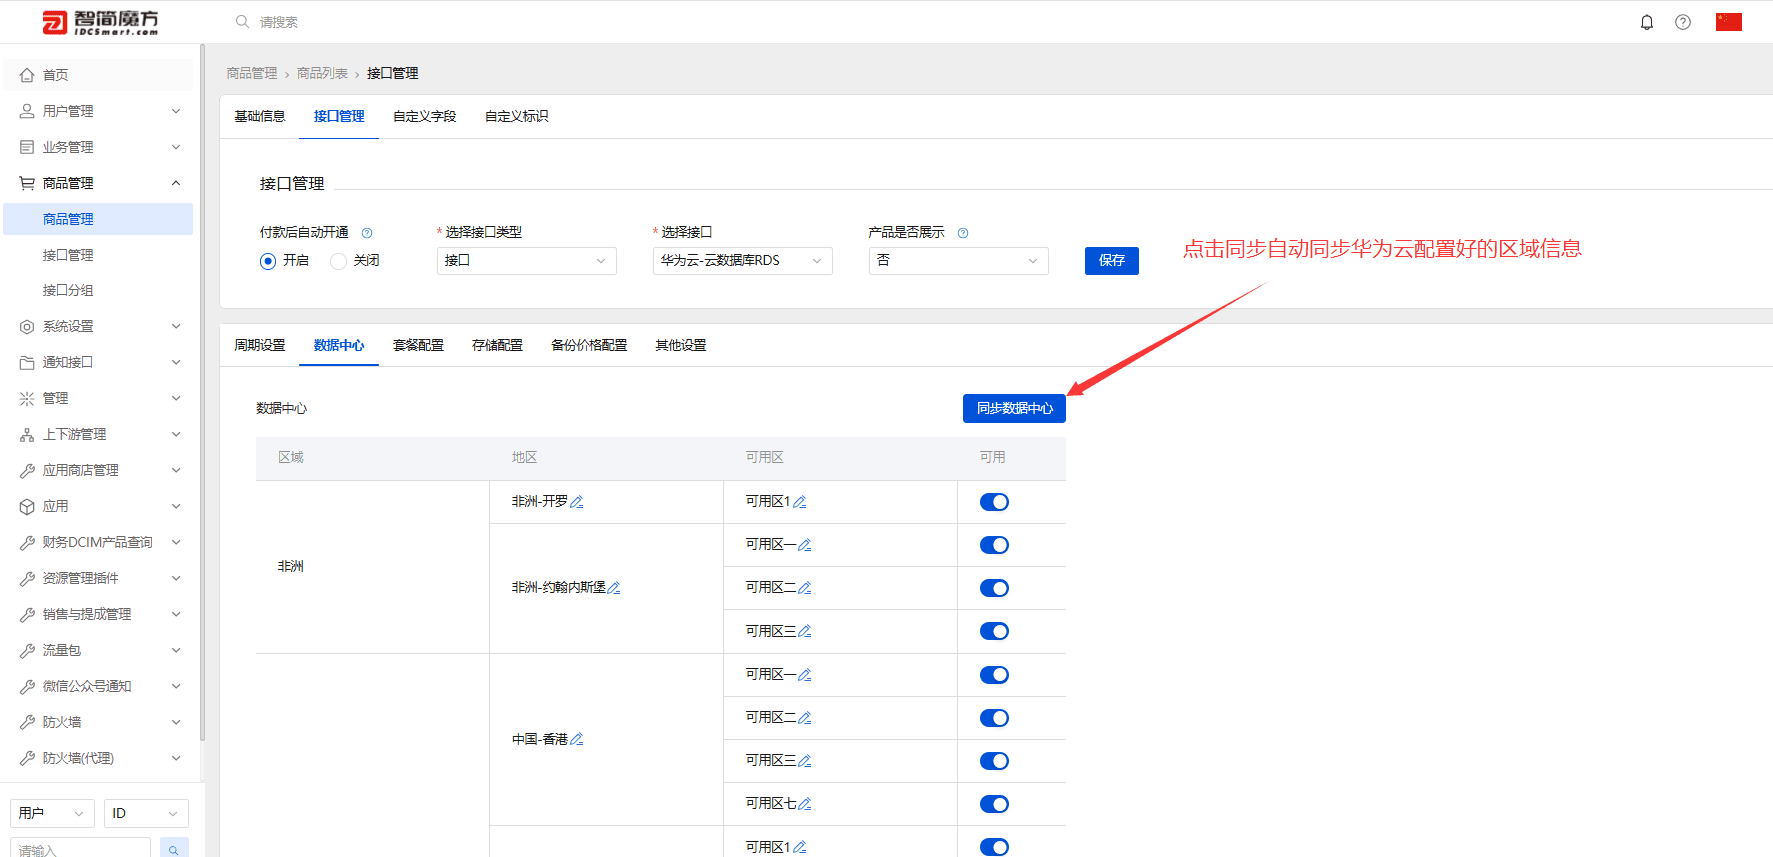This screenshot has height=857, width=1773.
Task: Select the 关闭 radio button
Action: pyautogui.click(x=338, y=261)
